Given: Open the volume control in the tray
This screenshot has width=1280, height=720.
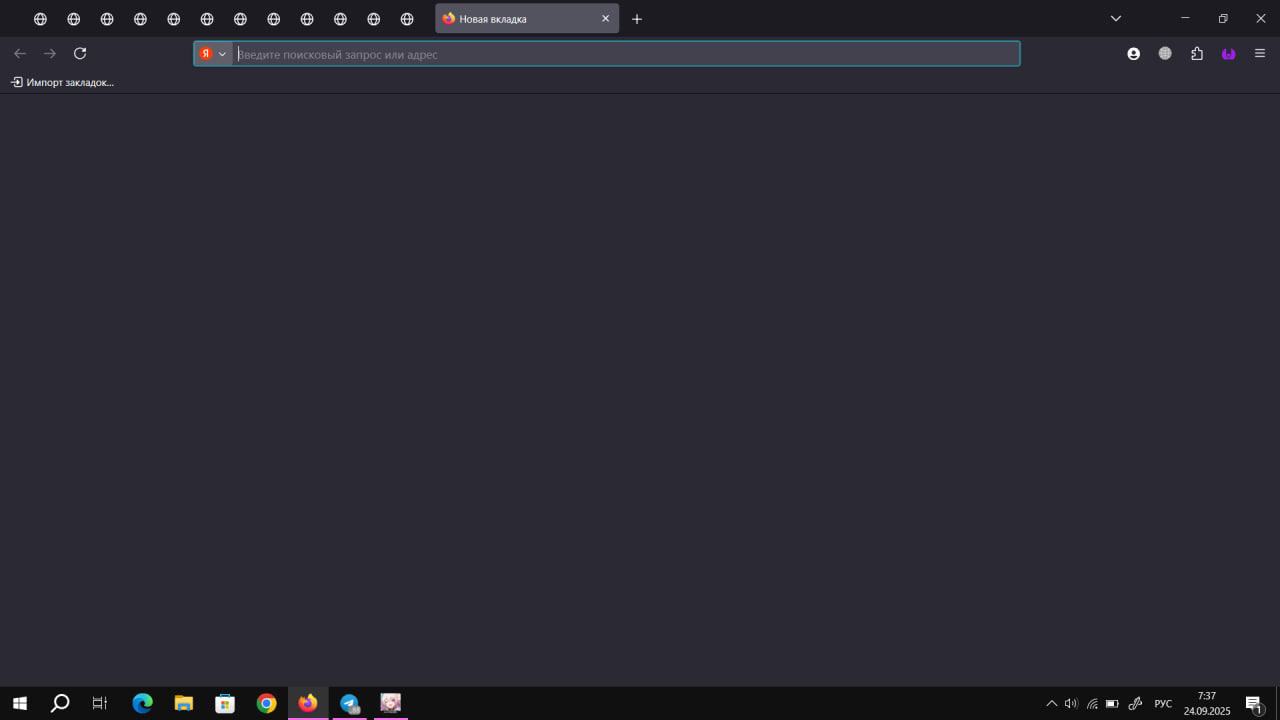Looking at the screenshot, I should click(1071, 703).
